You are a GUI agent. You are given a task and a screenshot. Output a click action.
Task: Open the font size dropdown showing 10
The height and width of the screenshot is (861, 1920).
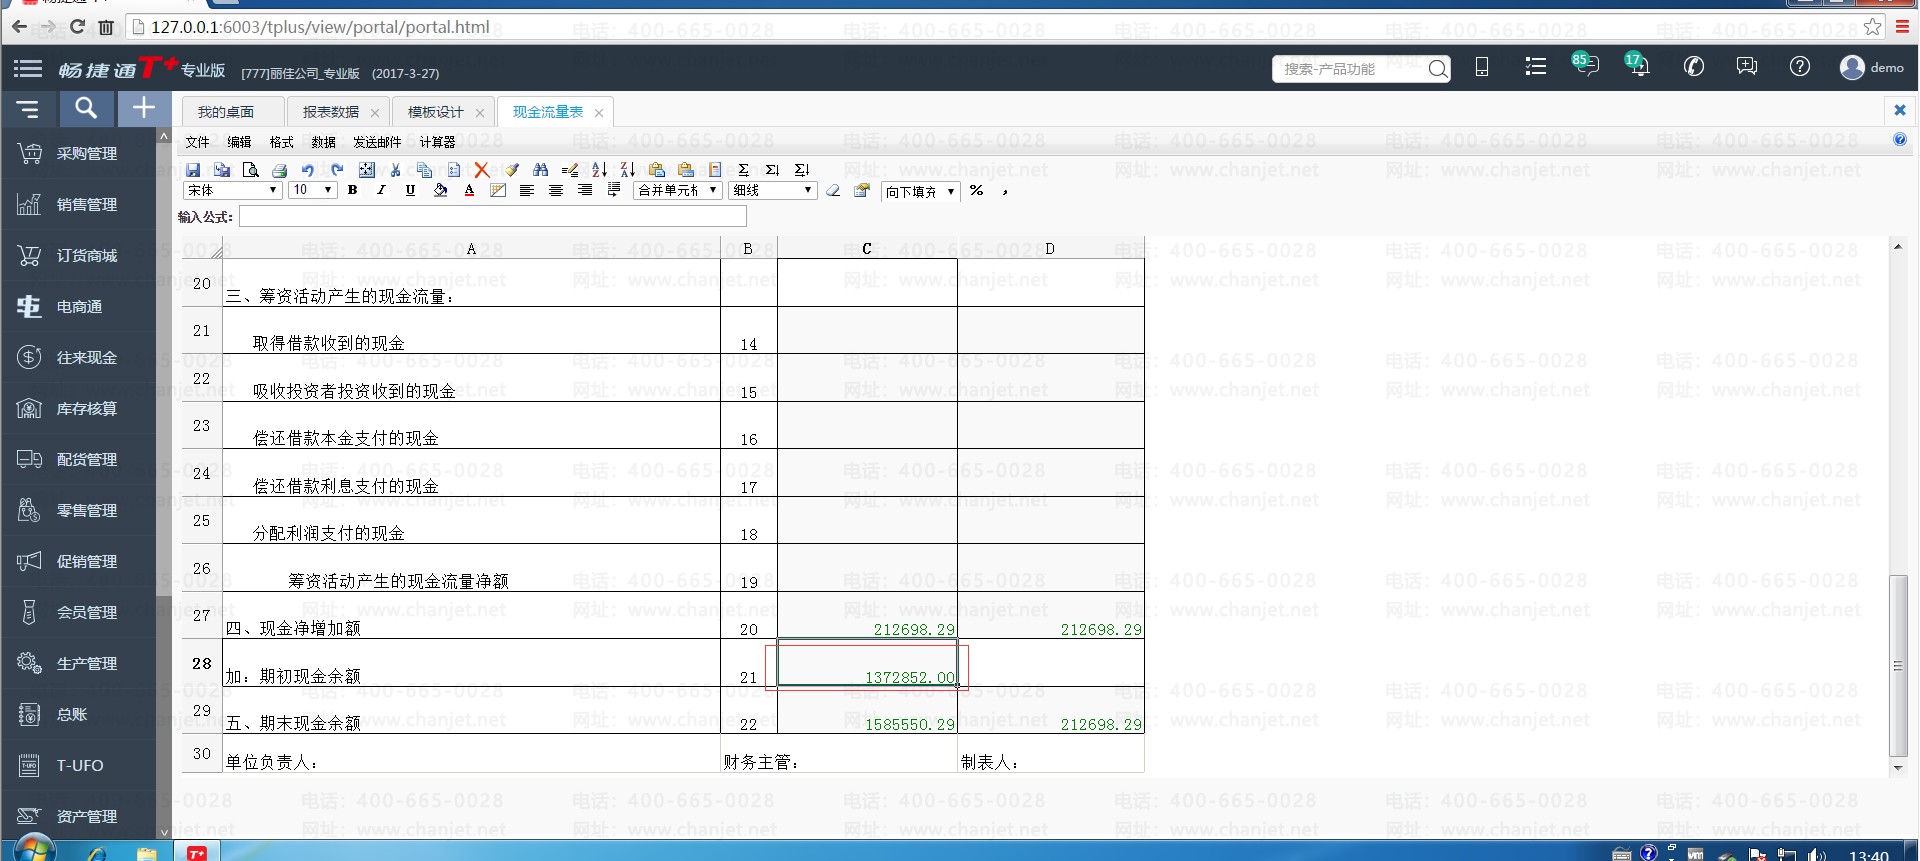pos(313,190)
